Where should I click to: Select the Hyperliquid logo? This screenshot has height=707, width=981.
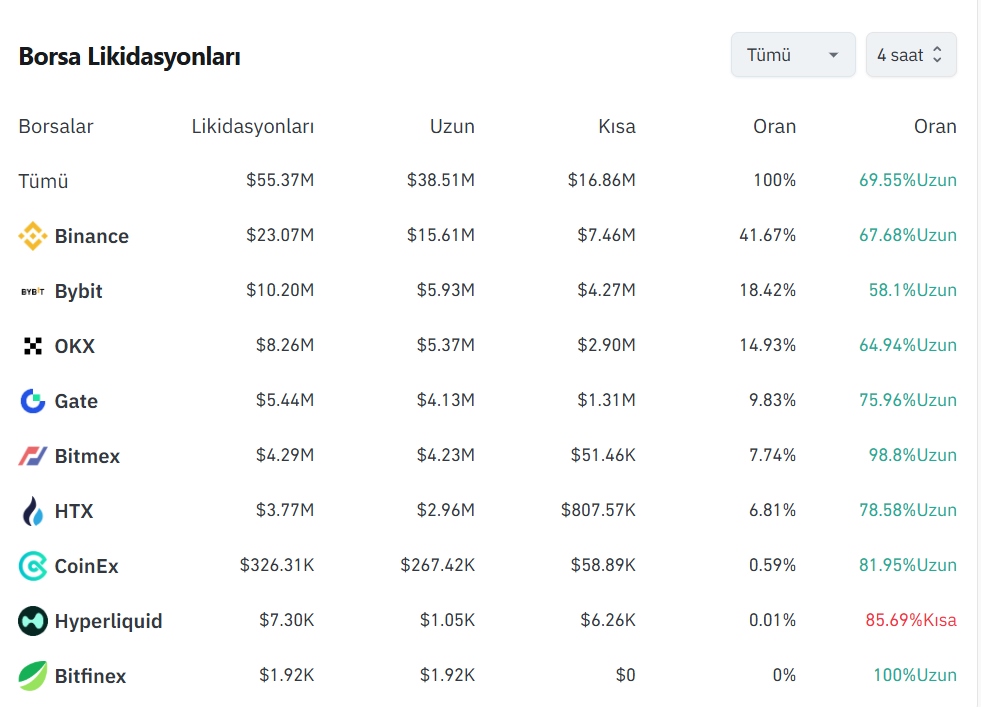30,620
